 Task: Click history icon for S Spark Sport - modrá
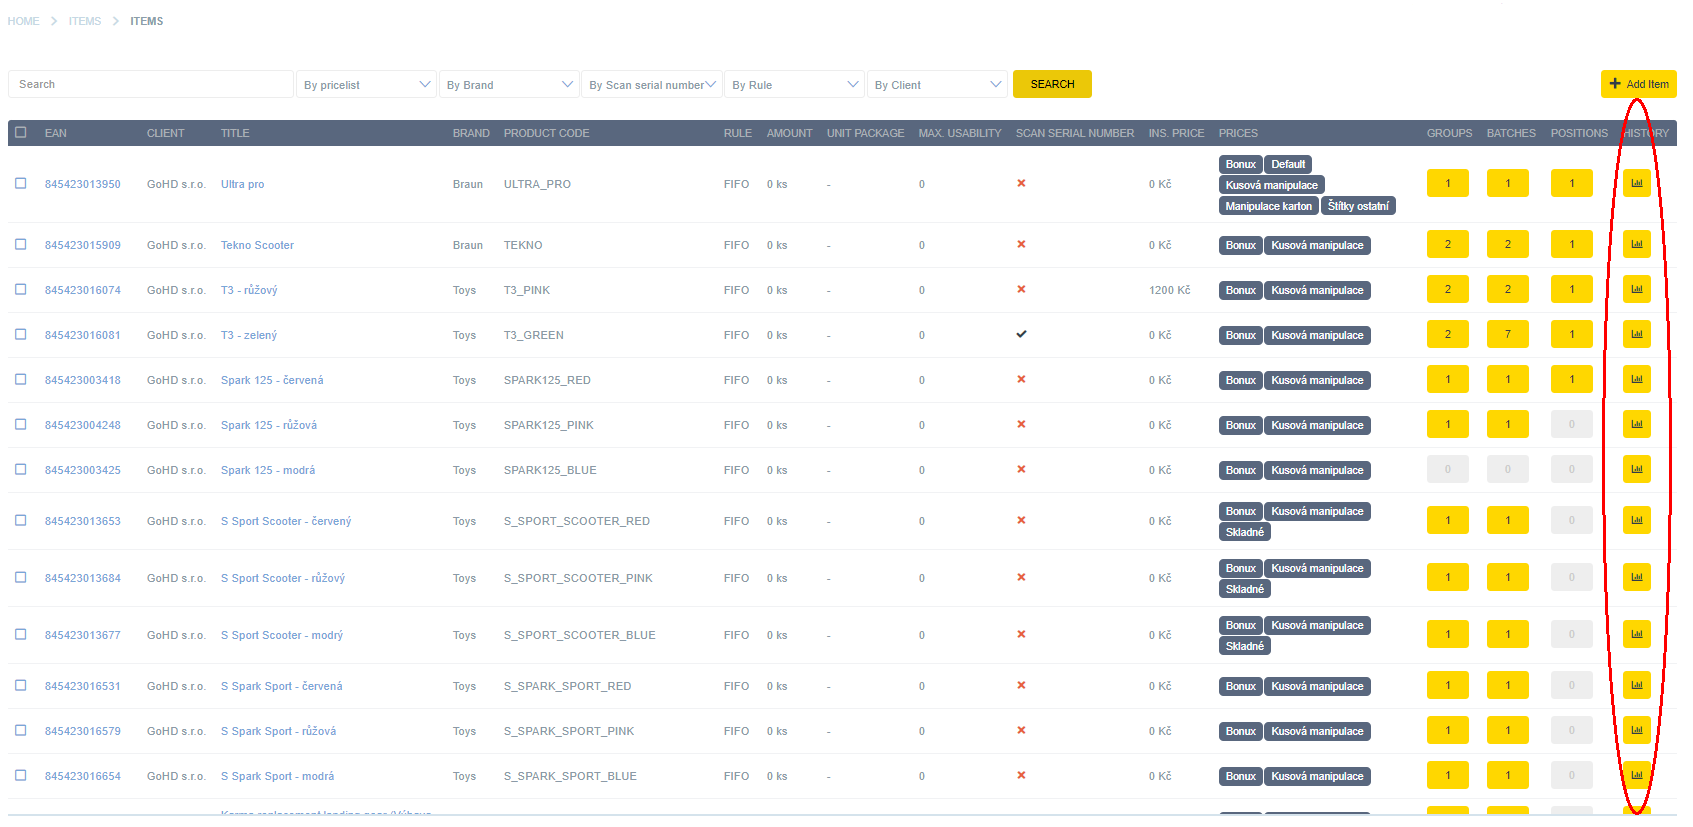pos(1636,776)
